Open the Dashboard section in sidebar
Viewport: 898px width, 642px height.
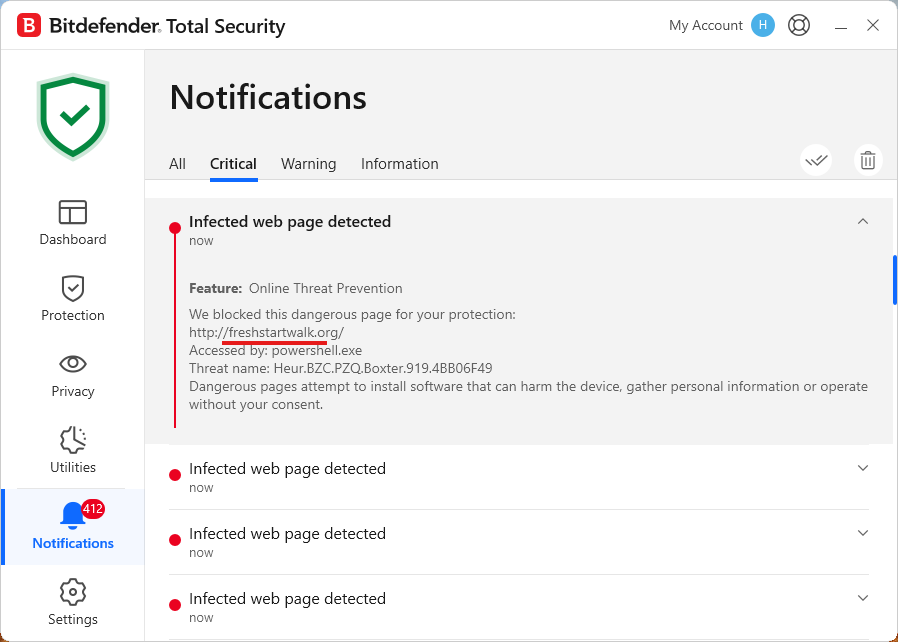click(x=72, y=222)
